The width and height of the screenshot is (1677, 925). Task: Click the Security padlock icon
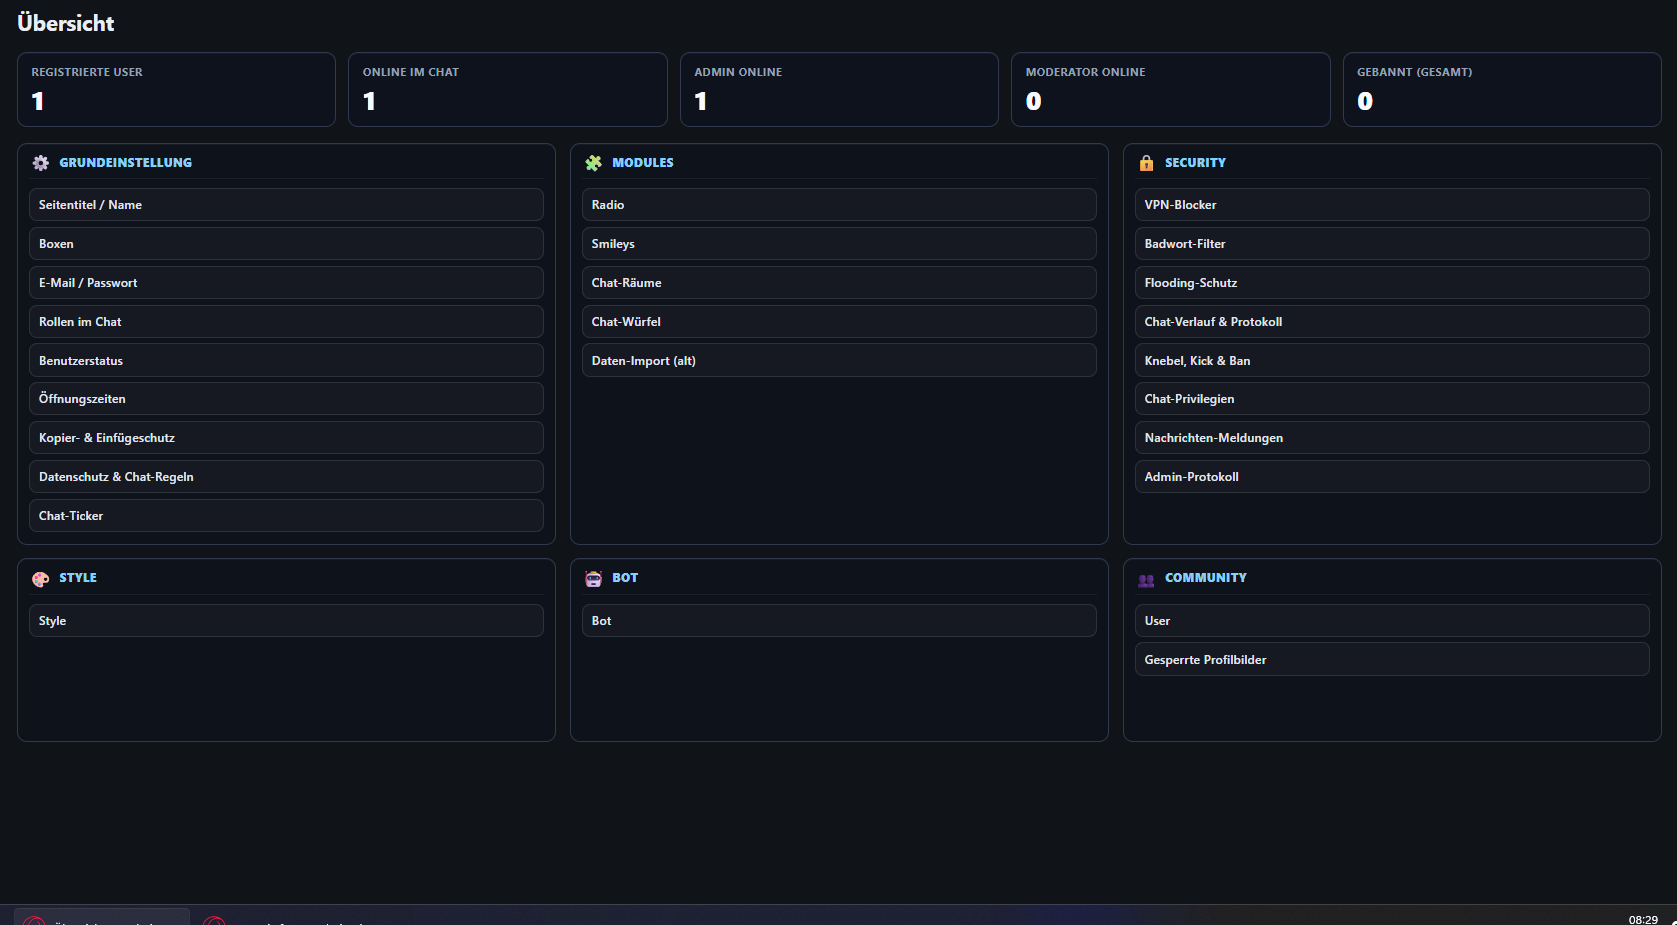pyautogui.click(x=1146, y=163)
